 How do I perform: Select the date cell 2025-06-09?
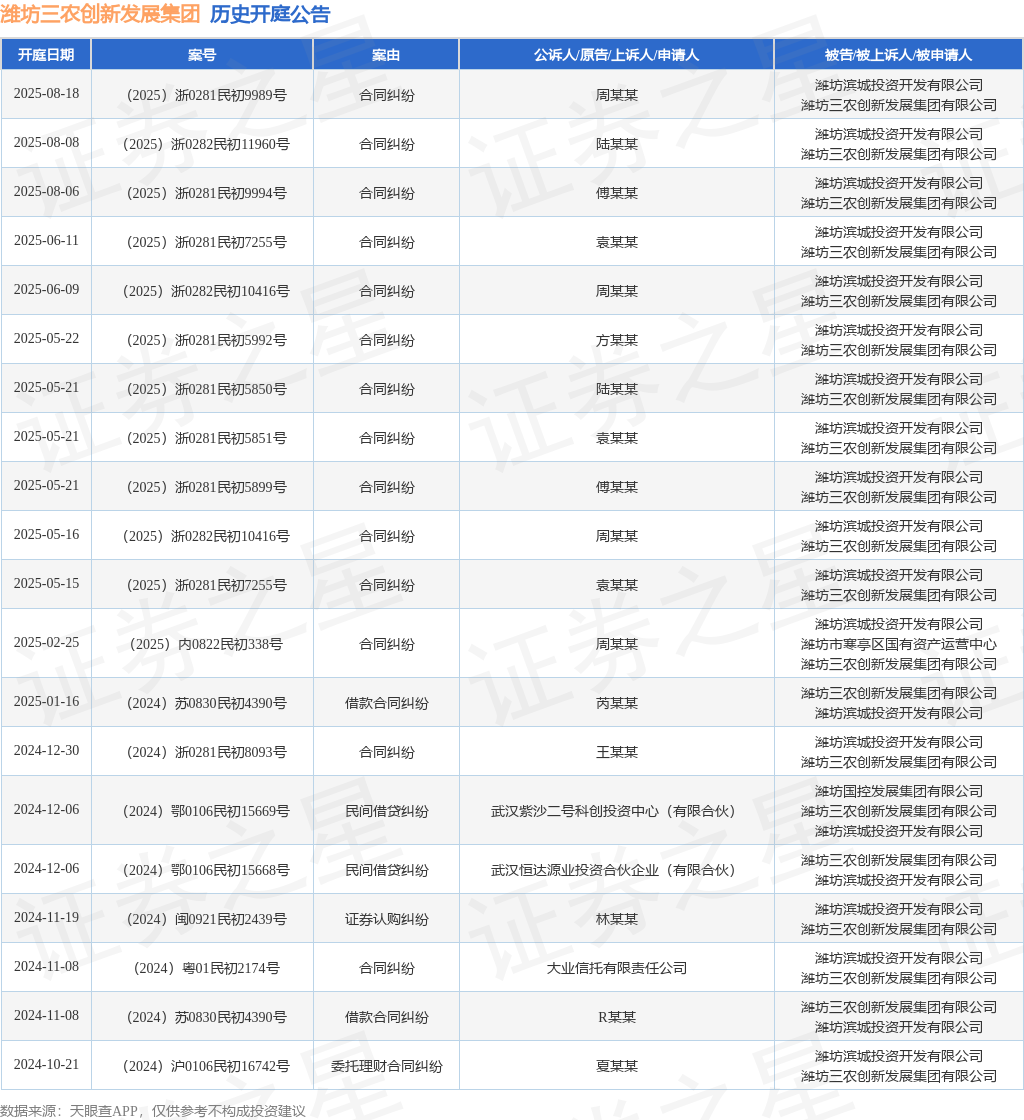(46, 289)
